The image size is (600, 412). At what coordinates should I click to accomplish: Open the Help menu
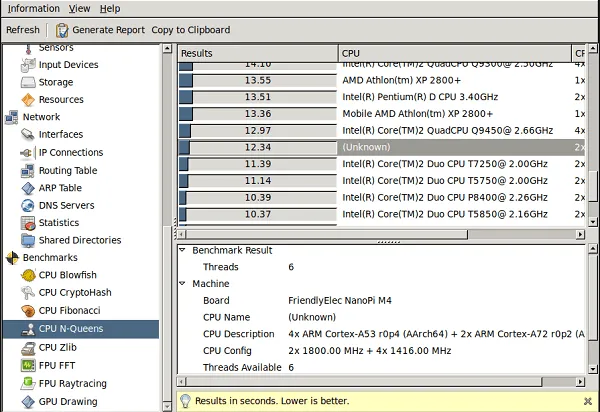coord(110,8)
